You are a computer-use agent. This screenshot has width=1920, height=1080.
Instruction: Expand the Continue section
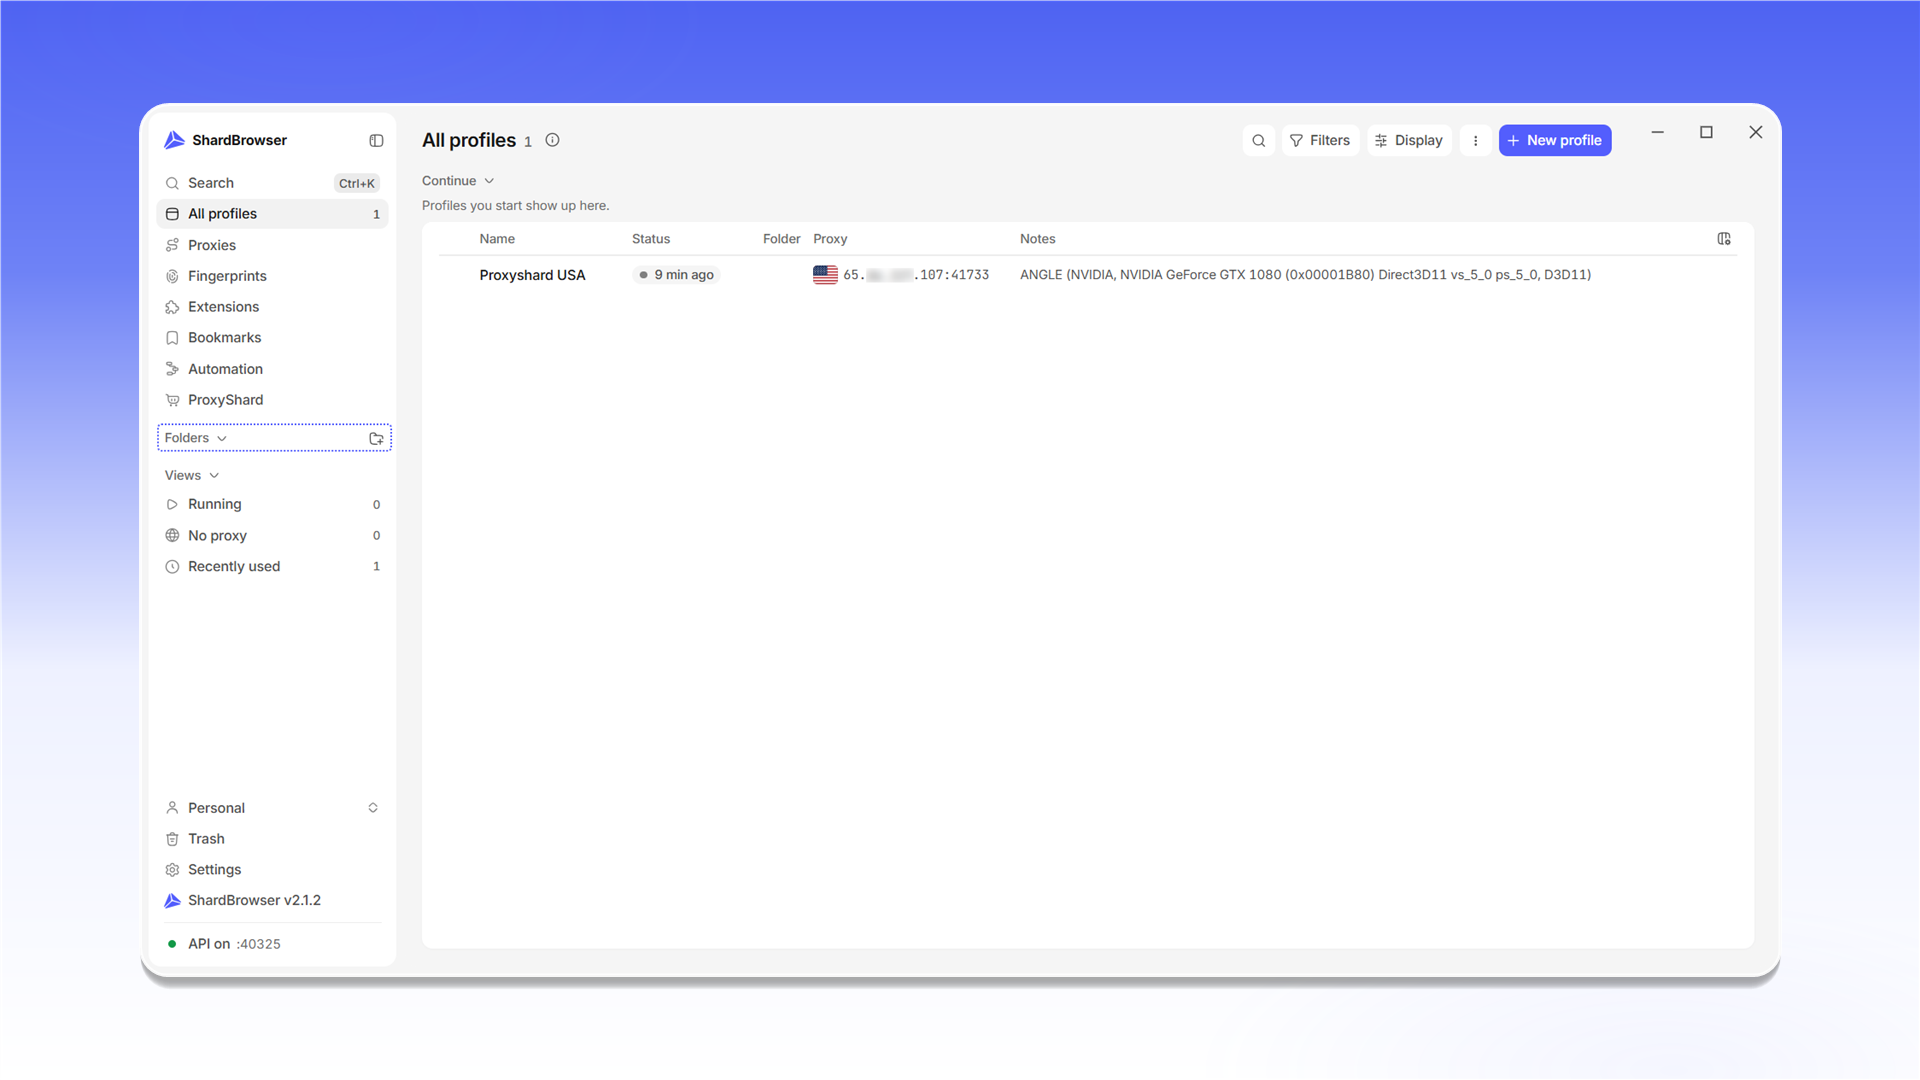coord(458,181)
